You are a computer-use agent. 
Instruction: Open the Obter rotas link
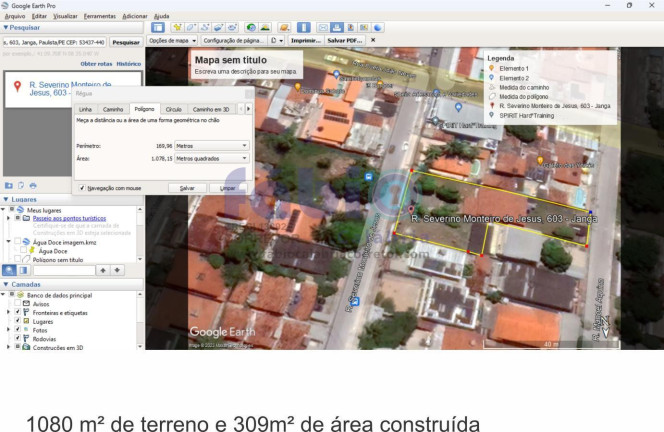(x=96, y=64)
